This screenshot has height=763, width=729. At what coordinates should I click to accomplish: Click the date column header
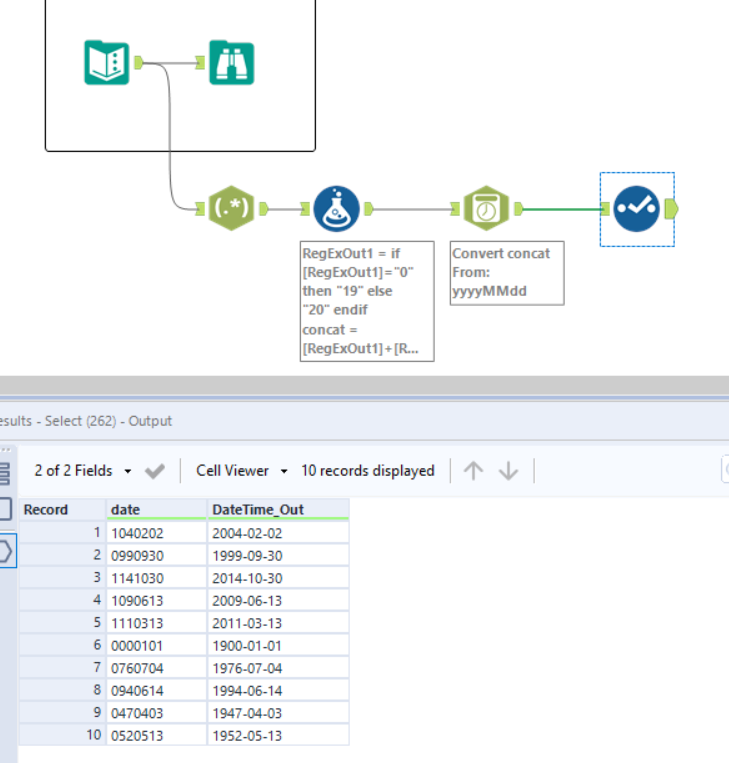coord(157,509)
